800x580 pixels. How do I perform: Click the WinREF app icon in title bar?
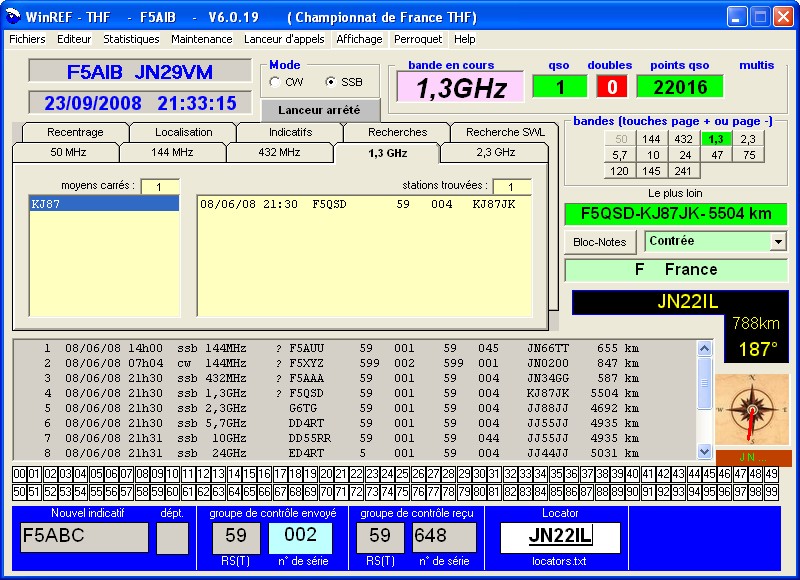(12, 16)
